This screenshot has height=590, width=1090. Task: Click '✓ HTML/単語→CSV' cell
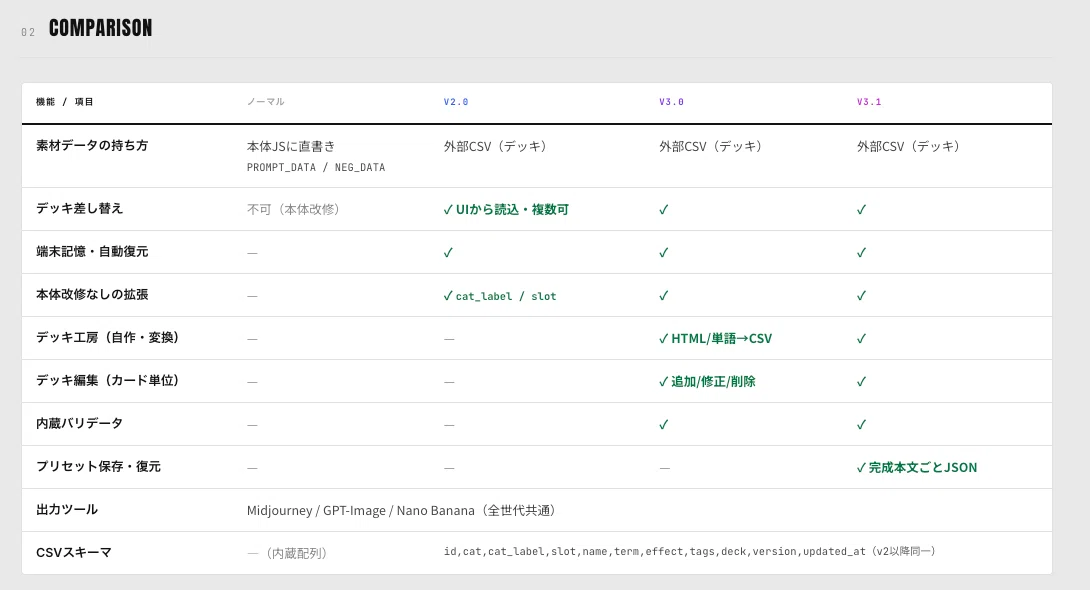[715, 338]
